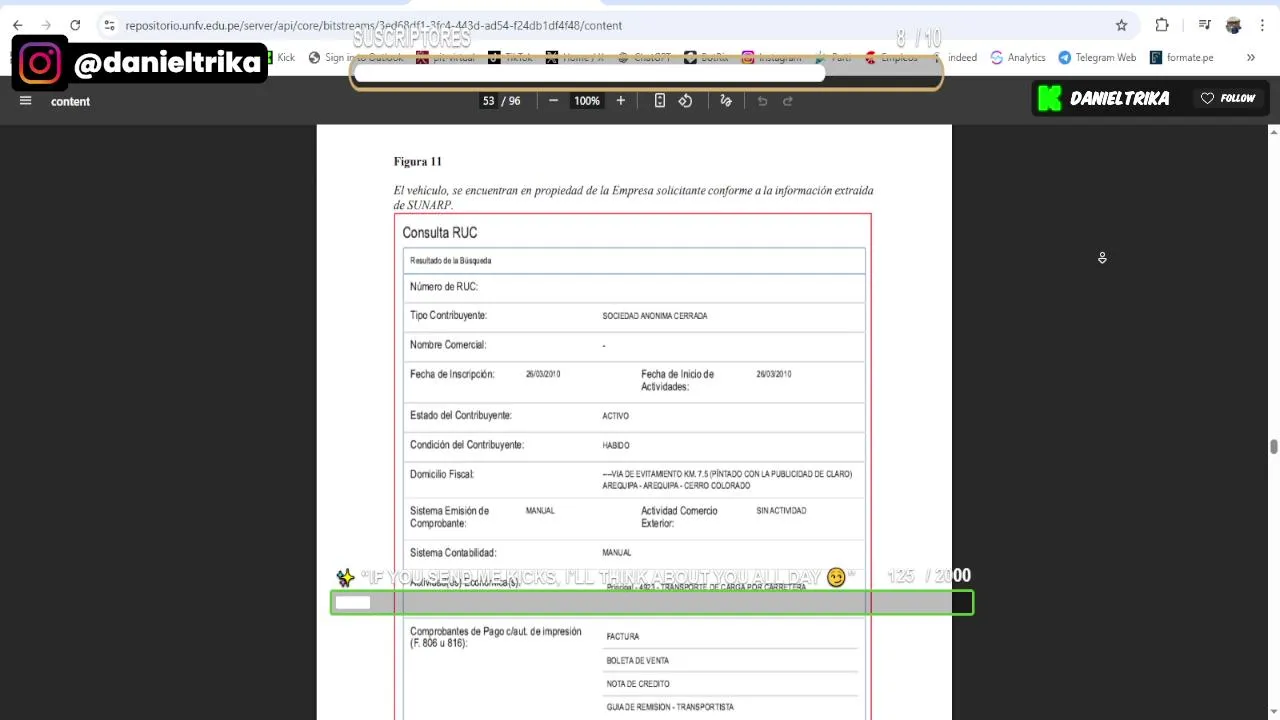Click the 'Nombre Comercial:' label
The height and width of the screenshot is (720, 1280).
[448, 345]
